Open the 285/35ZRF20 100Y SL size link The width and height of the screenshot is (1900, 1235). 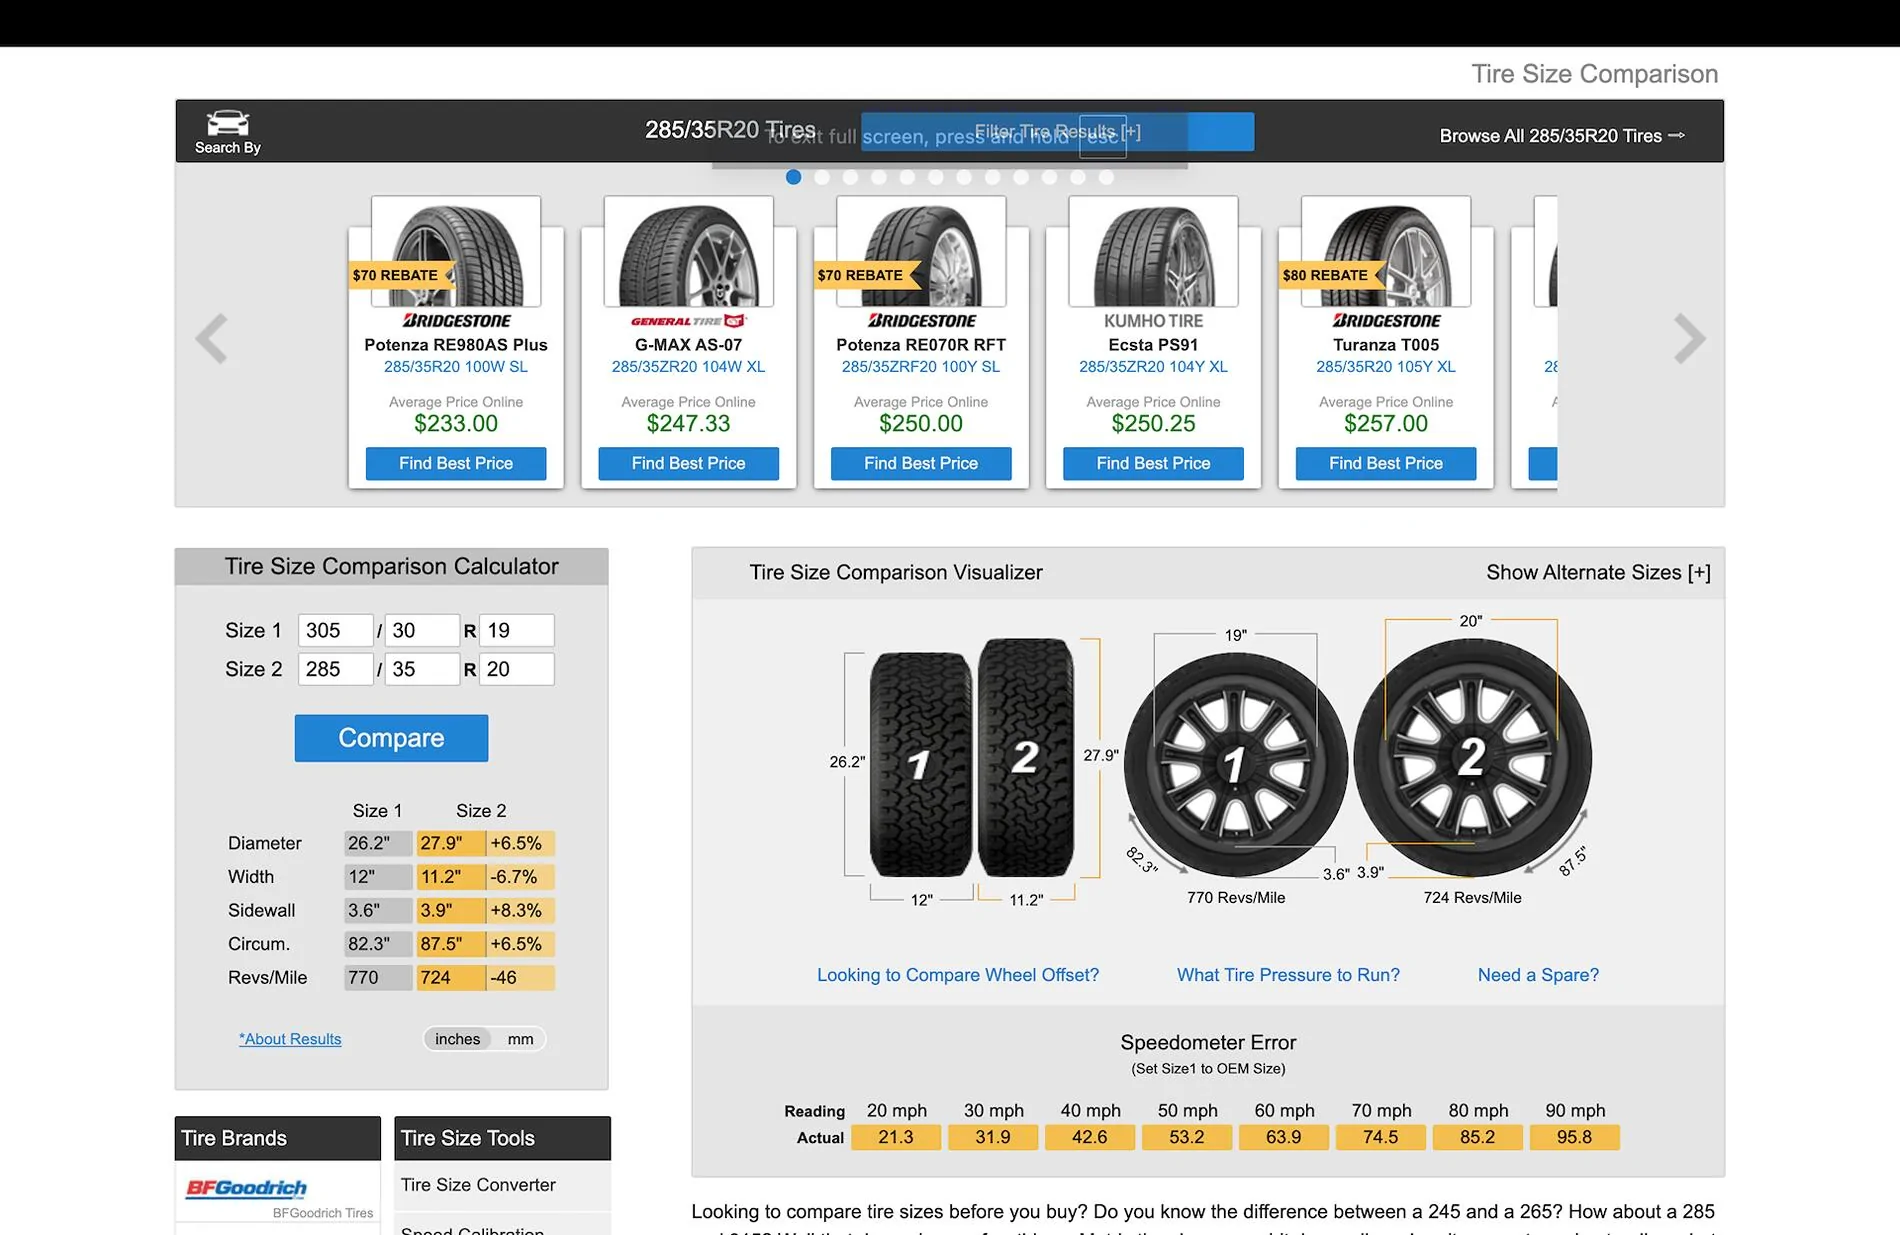pyautogui.click(x=921, y=367)
